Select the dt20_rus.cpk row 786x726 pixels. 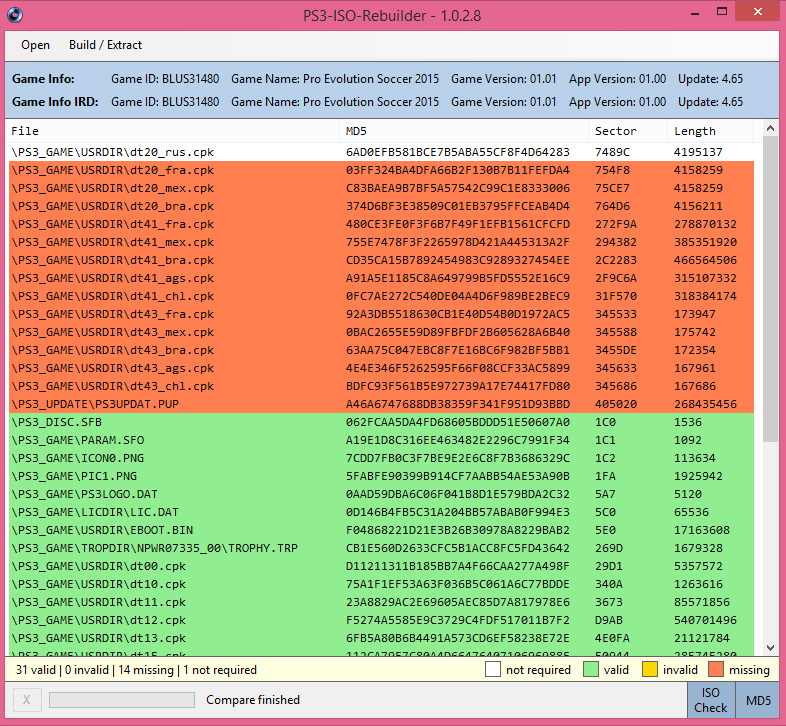pos(381,152)
